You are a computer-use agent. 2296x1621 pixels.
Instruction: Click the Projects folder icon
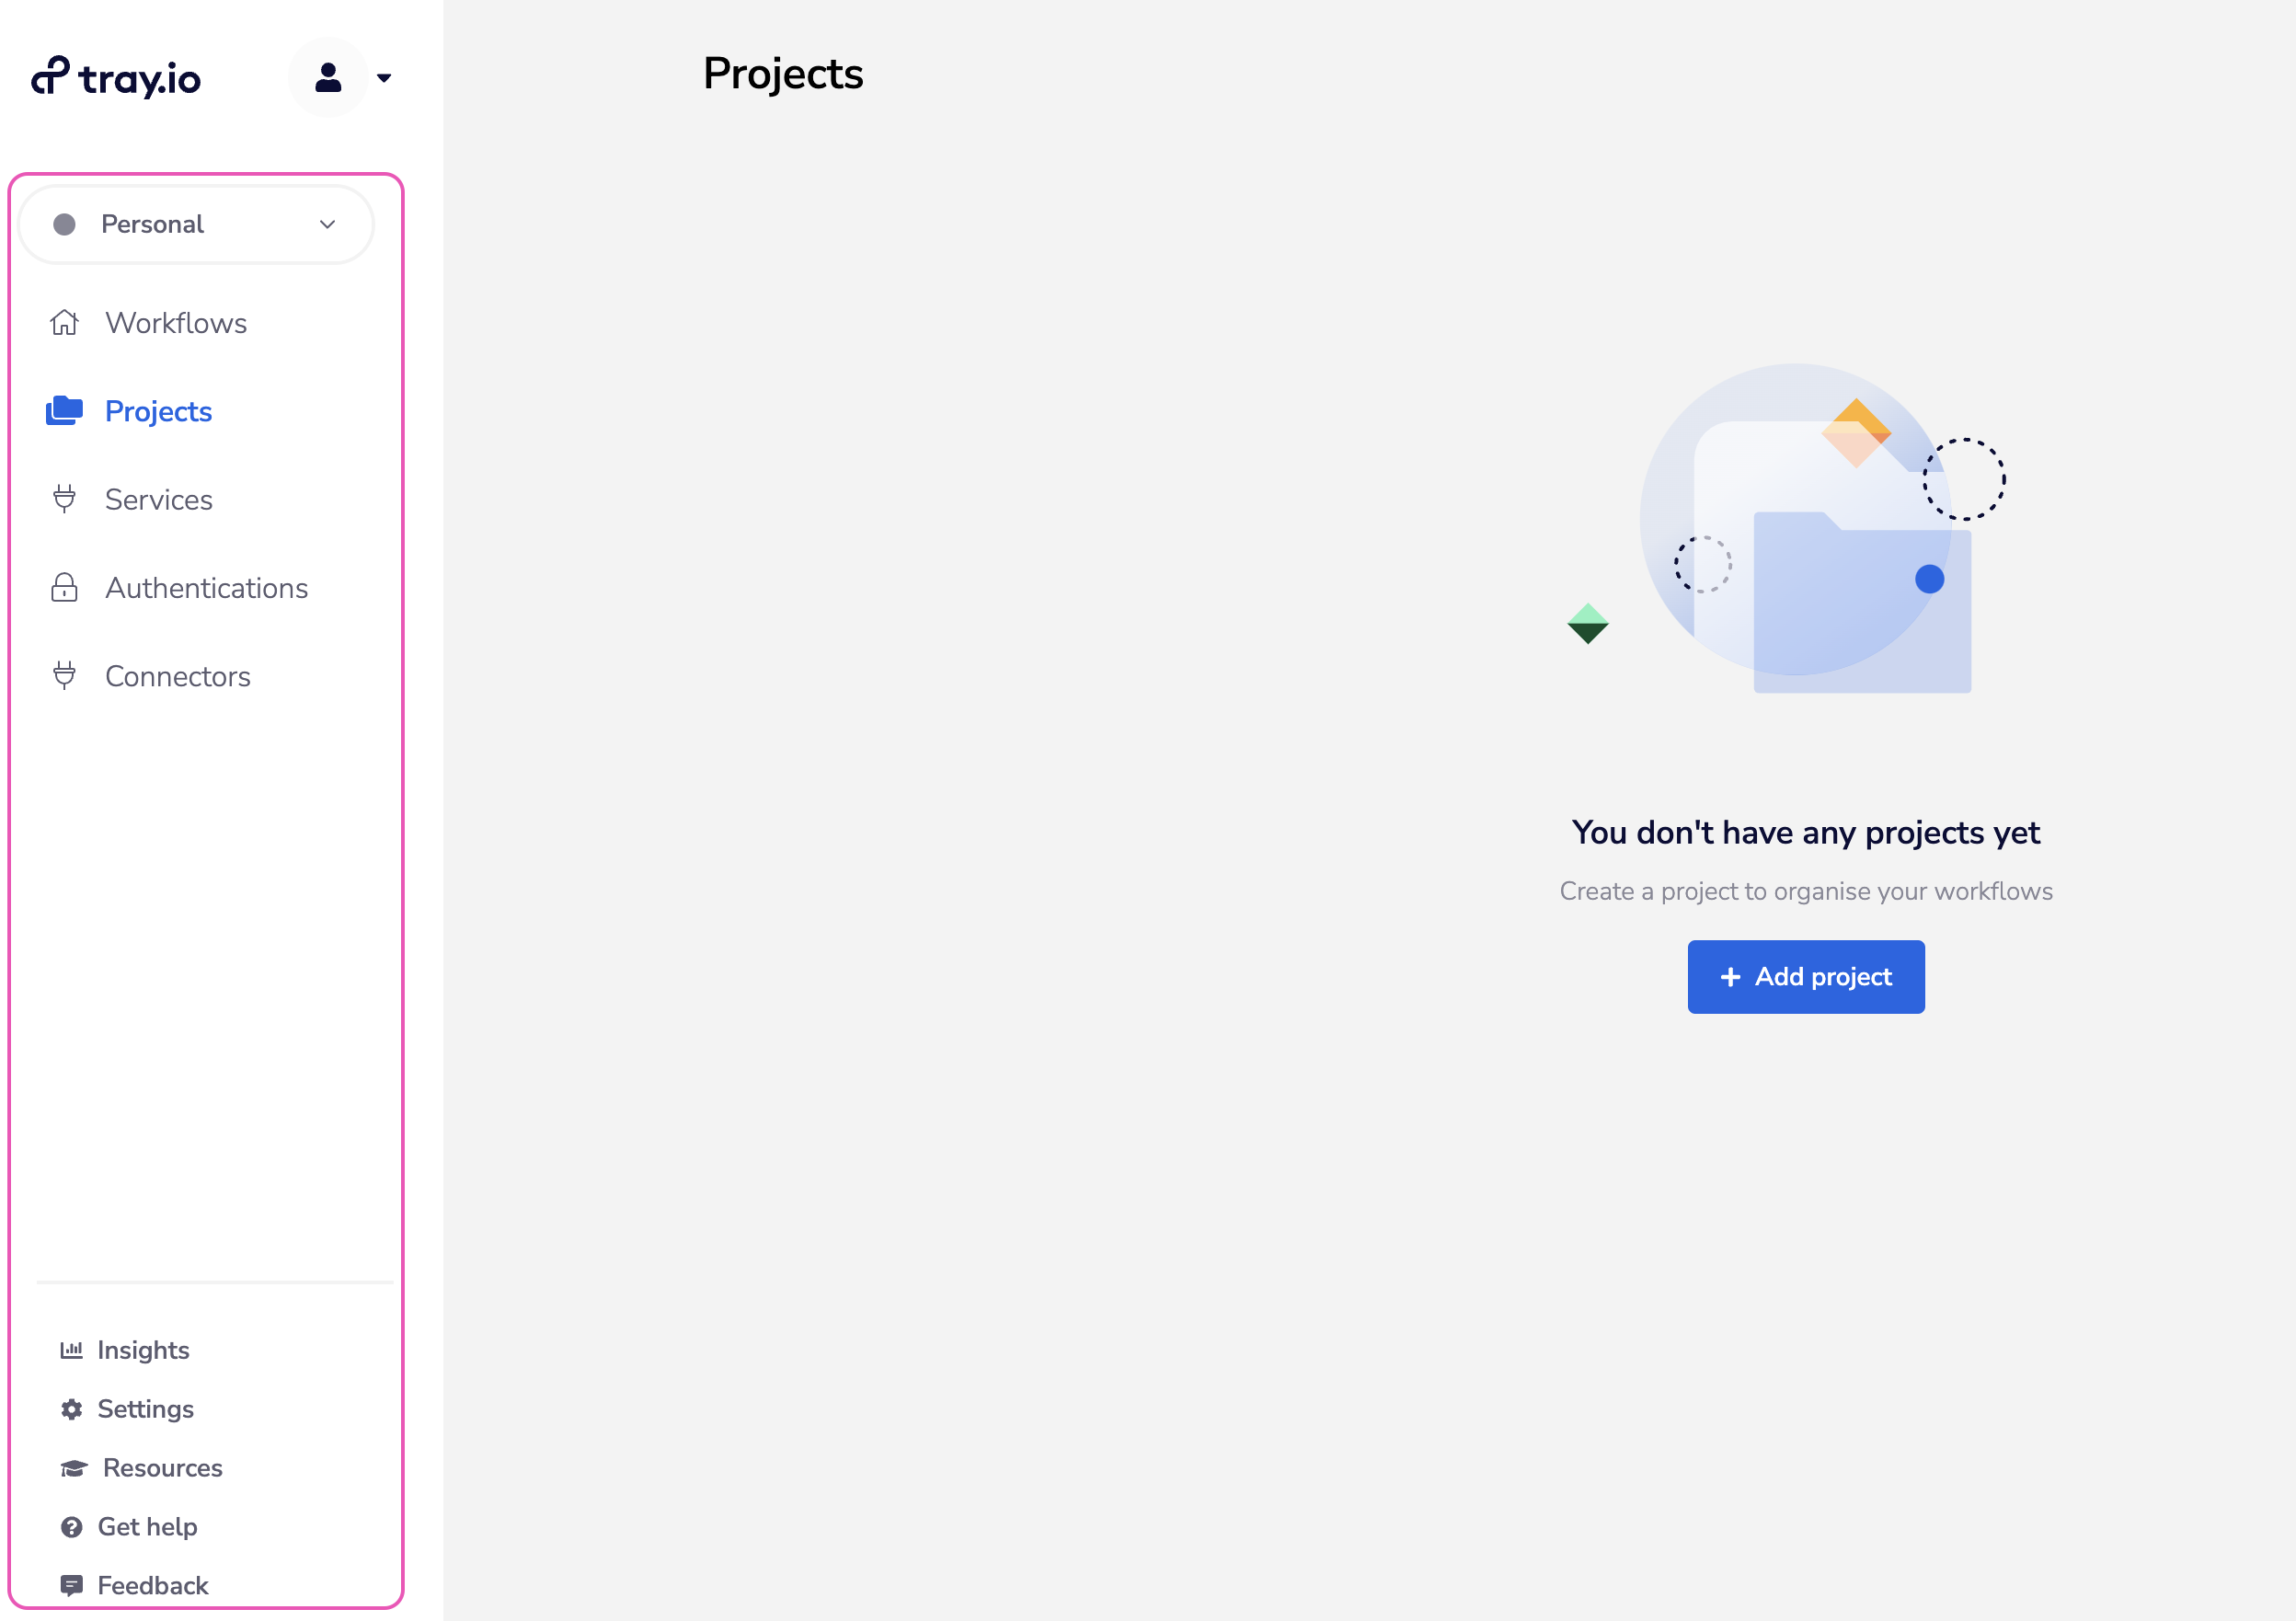64,411
